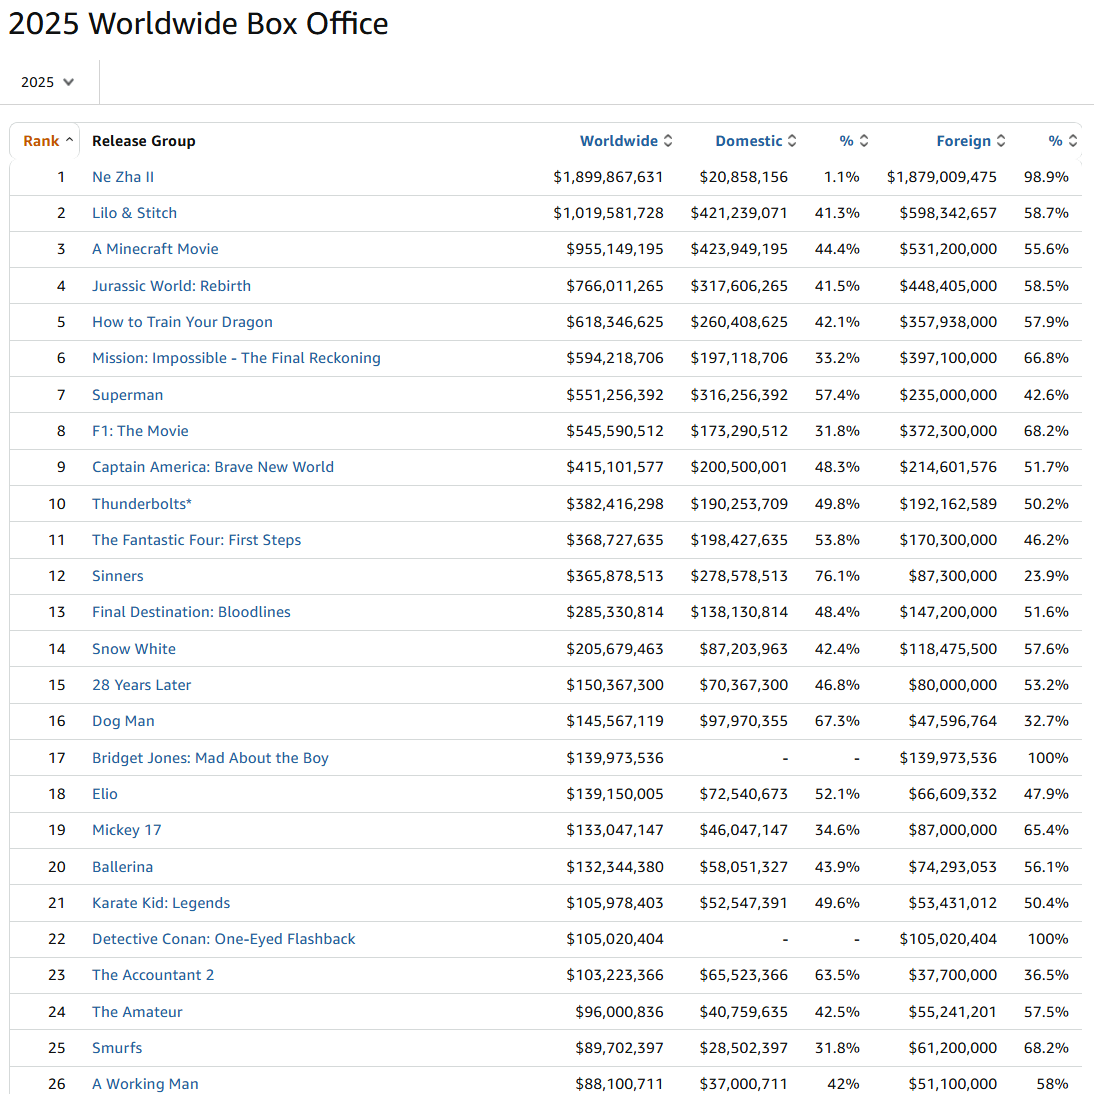1094x1094 pixels.
Task: Open the 2025 year dropdown
Action: [47, 82]
